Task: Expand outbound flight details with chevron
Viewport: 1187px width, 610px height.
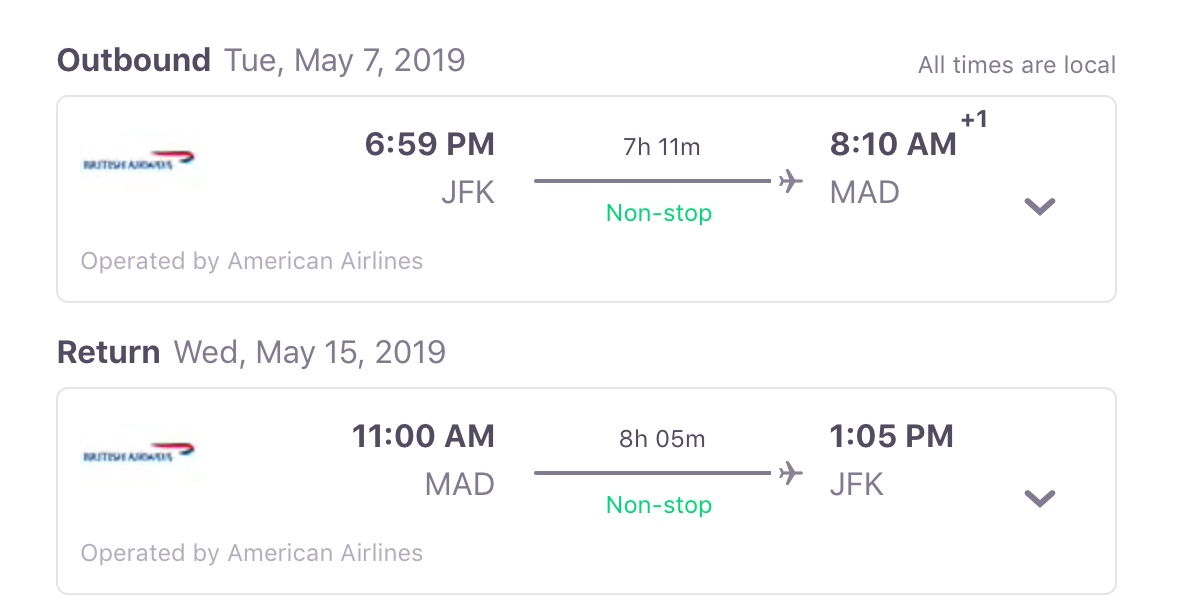Action: tap(1040, 207)
